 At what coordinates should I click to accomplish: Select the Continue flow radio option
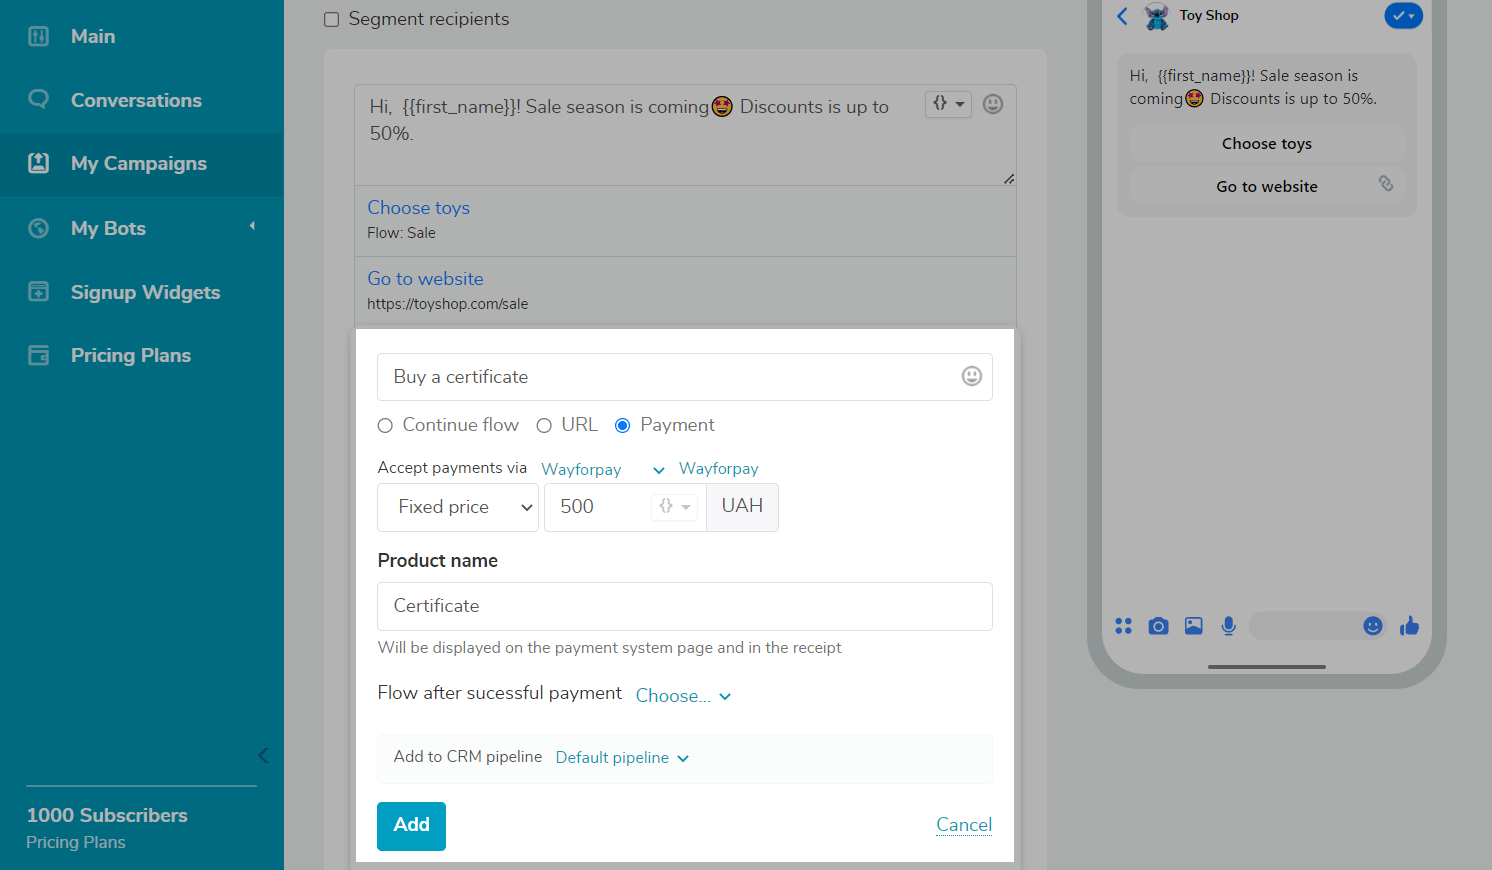[x=385, y=426]
